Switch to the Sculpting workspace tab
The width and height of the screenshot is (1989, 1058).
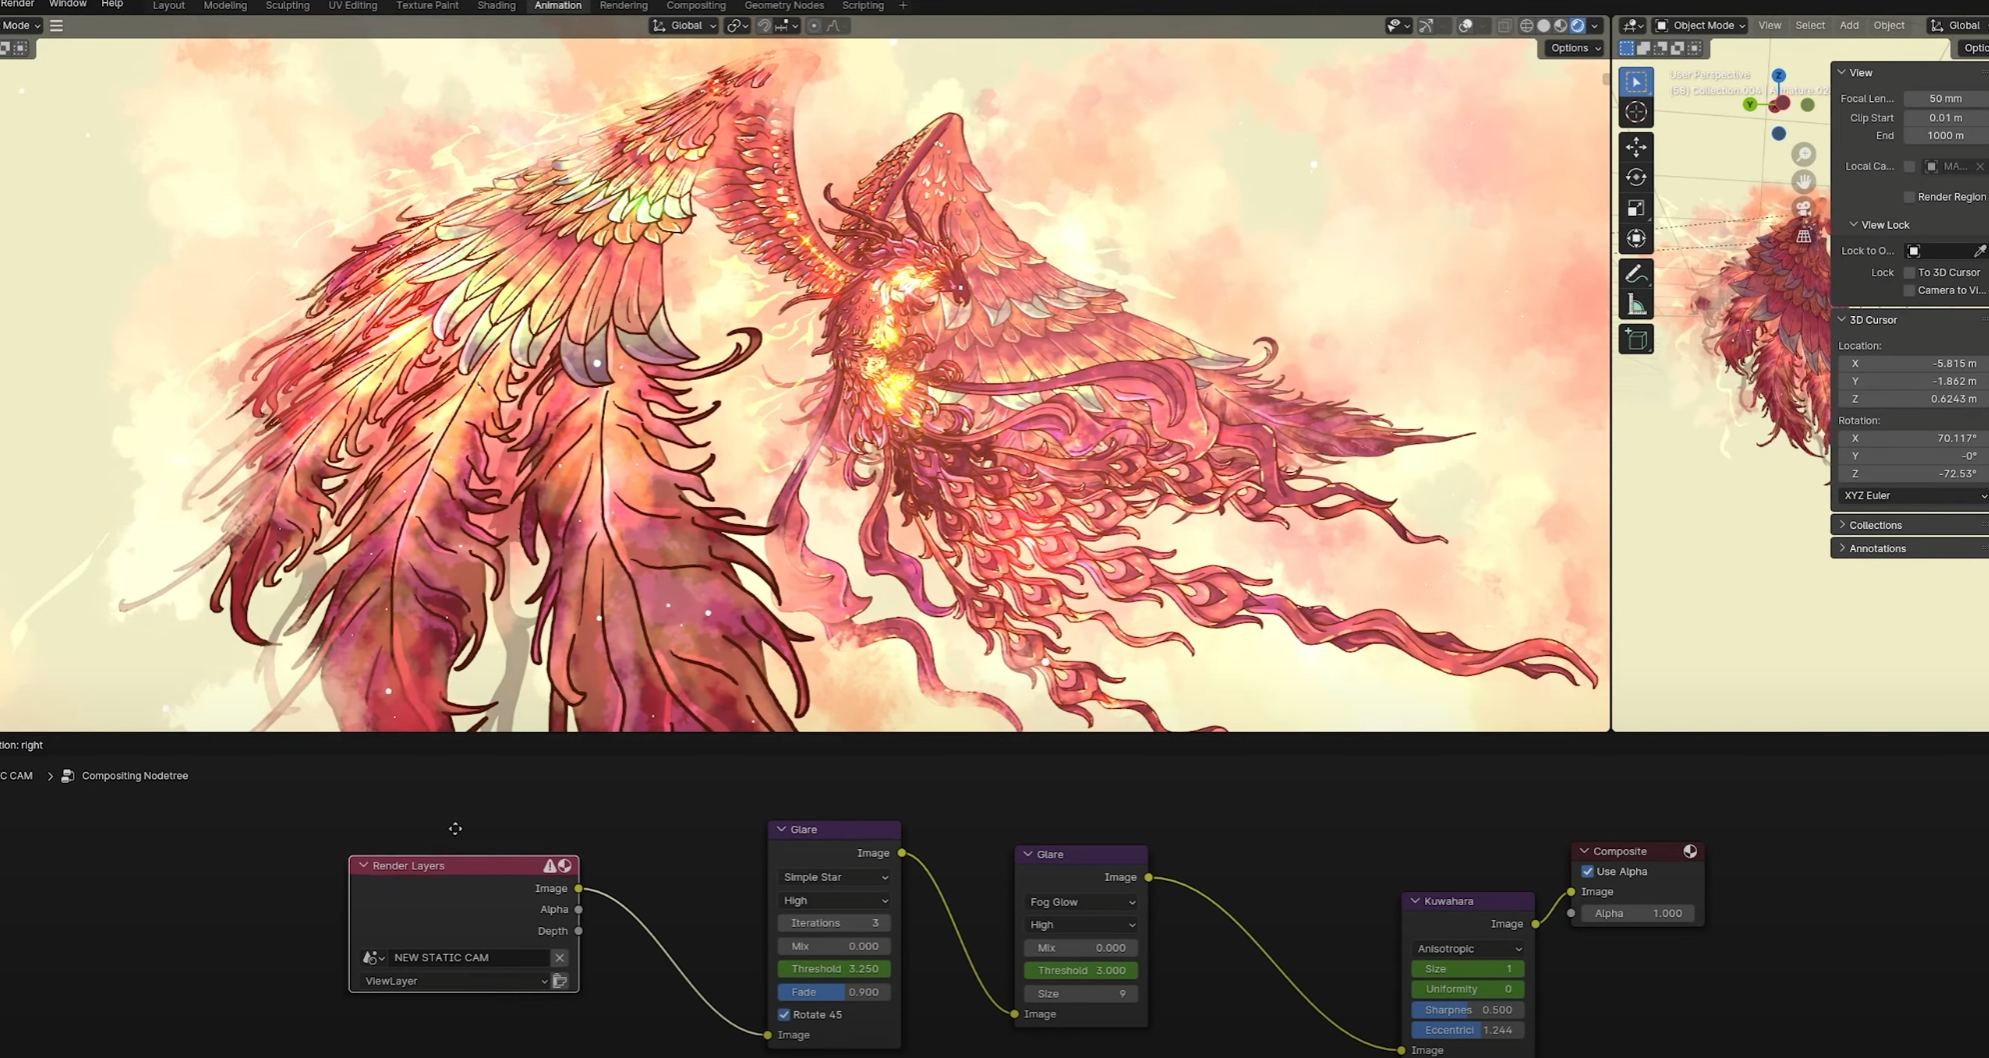pyautogui.click(x=287, y=6)
